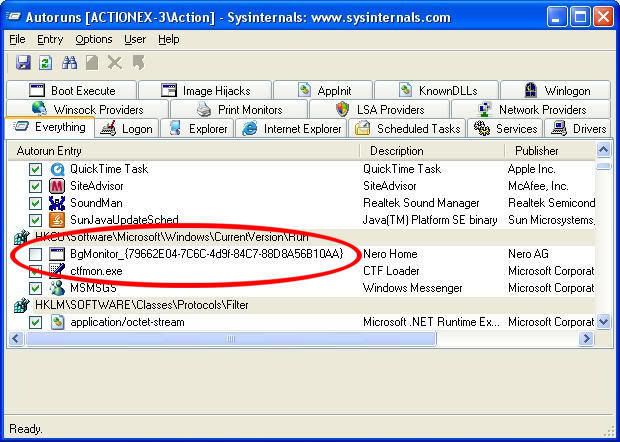This screenshot has width=620, height=442.
Task: Switch to the Winsock Providers tab
Action: click(x=87, y=109)
